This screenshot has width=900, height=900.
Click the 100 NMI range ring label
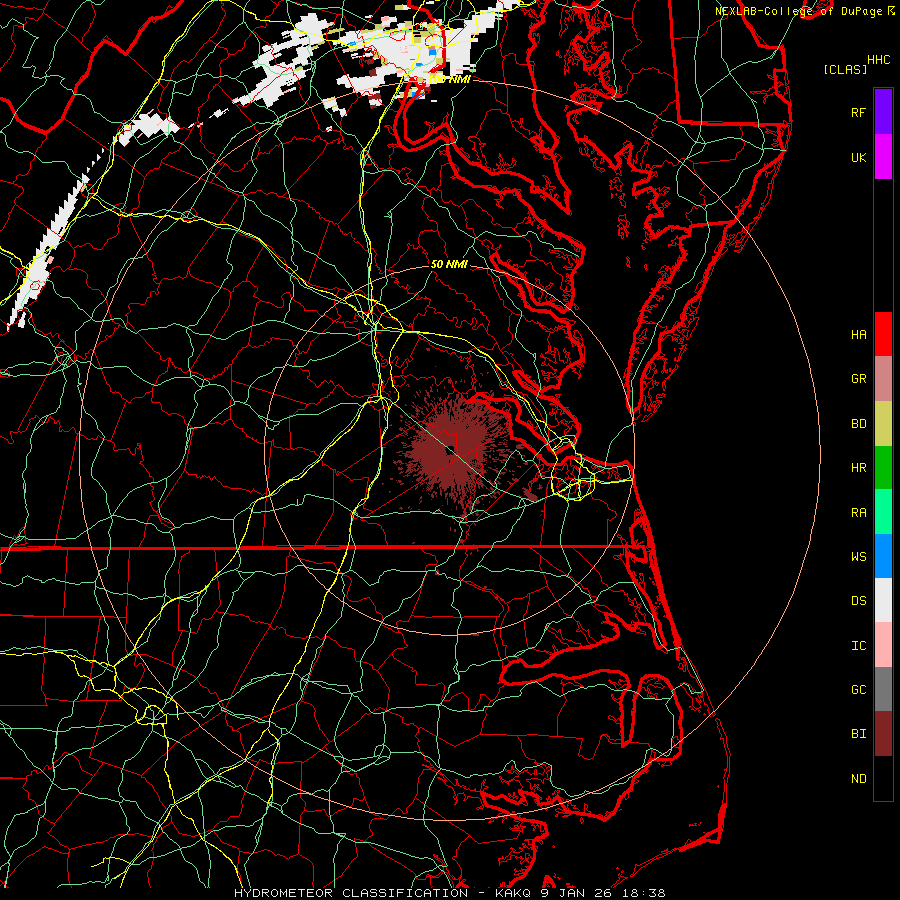449,79
